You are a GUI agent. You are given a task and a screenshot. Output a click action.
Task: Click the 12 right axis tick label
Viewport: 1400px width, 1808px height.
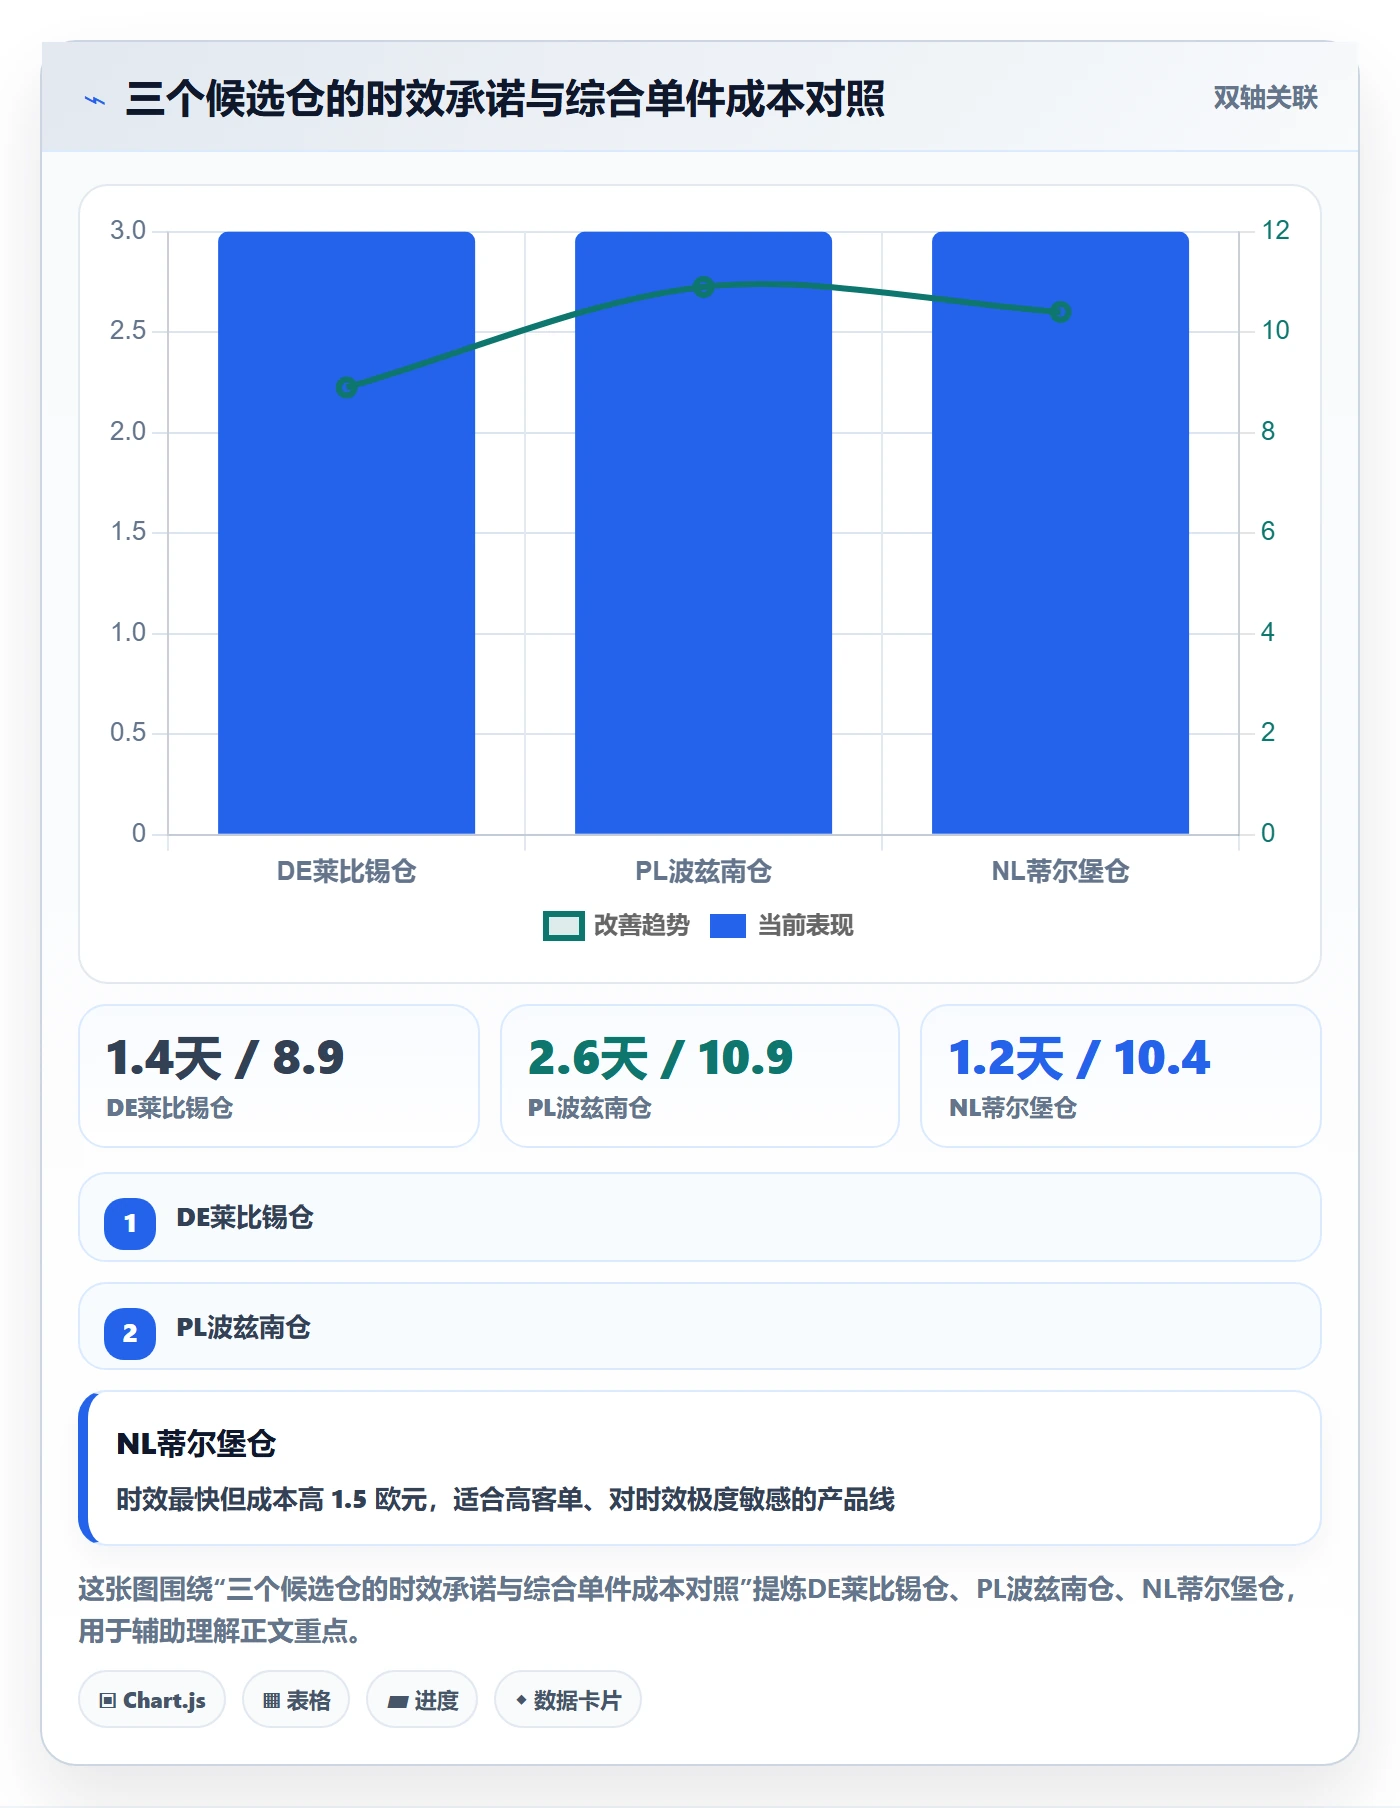(1275, 231)
